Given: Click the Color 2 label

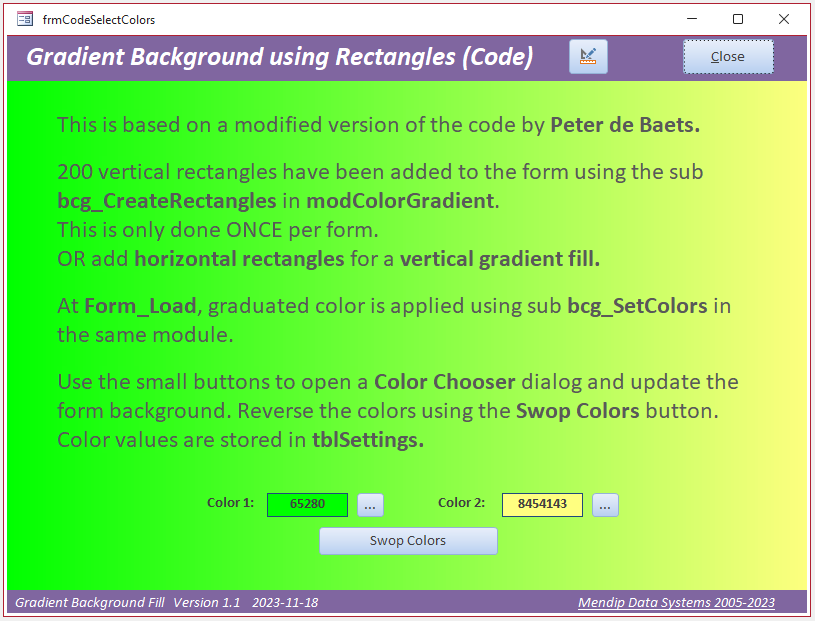Looking at the screenshot, I should coord(461,503).
